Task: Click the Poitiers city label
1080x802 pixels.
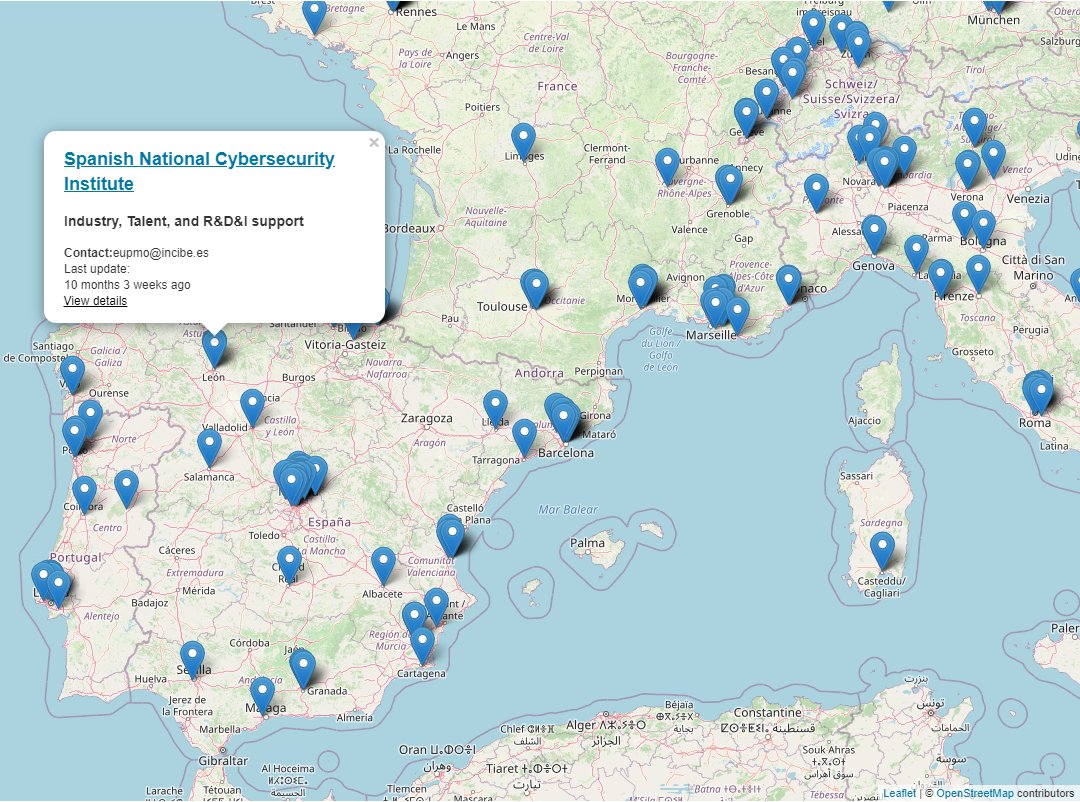Action: [x=482, y=107]
